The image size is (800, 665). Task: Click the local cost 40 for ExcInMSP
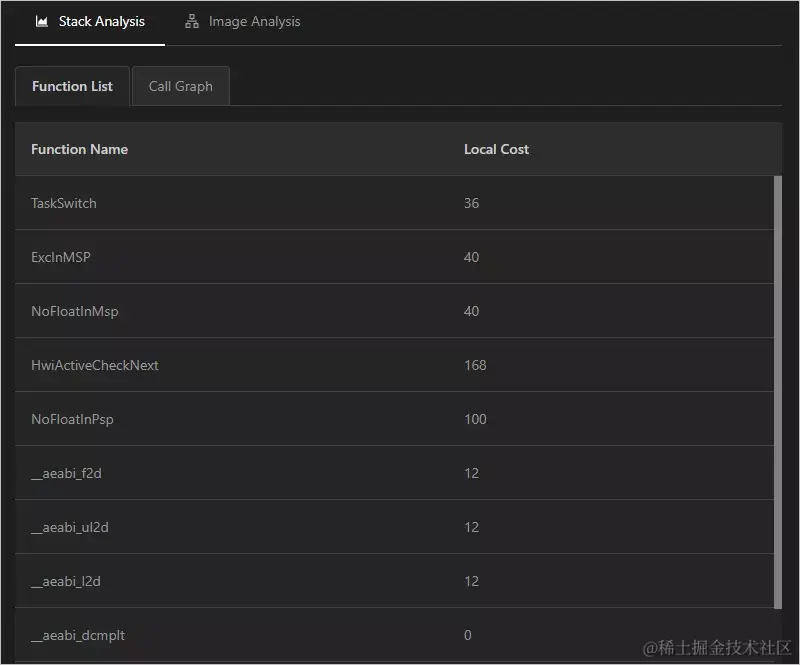[471, 257]
